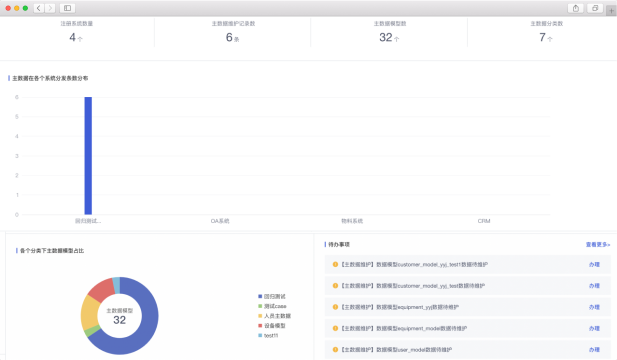Click the 32 total in the donut center

coord(120,320)
